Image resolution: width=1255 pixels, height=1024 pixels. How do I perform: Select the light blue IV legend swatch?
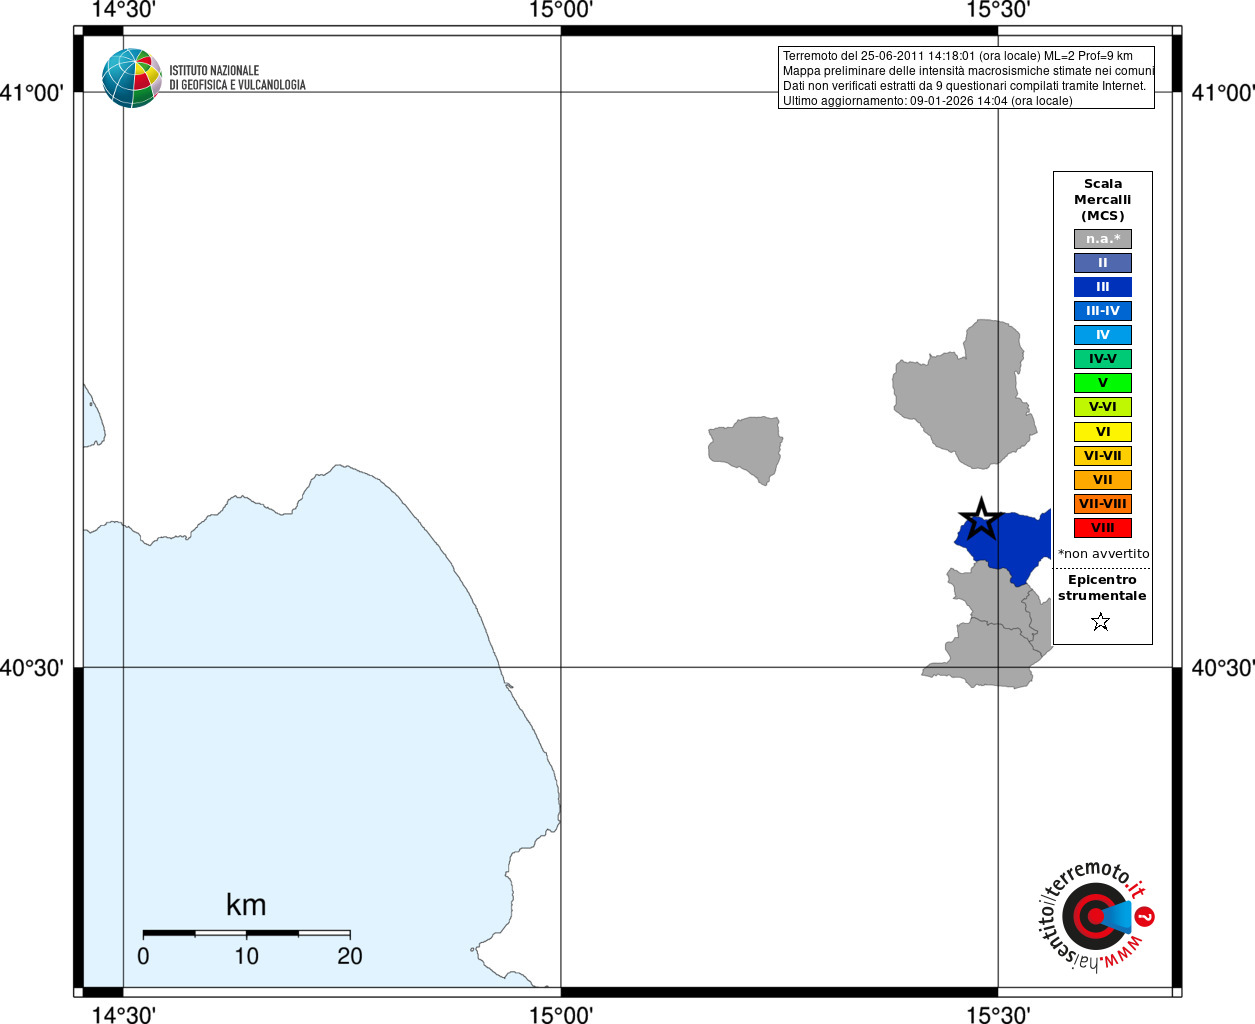click(1103, 335)
